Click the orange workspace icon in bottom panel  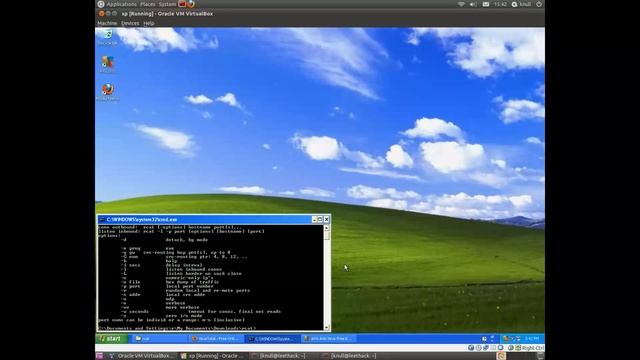coord(501,356)
